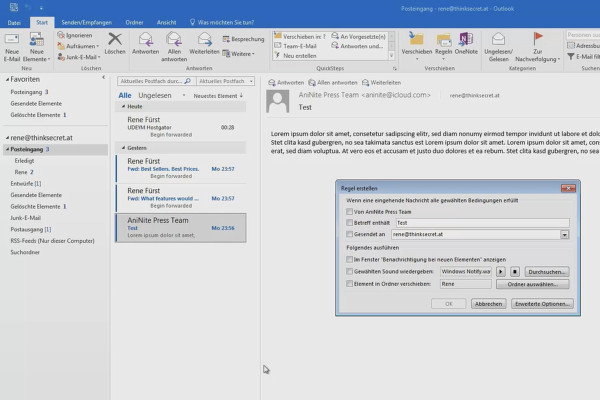This screenshot has height=400, width=600.
Task: Tick the Gesendet an checkbox
Action: 349,234
